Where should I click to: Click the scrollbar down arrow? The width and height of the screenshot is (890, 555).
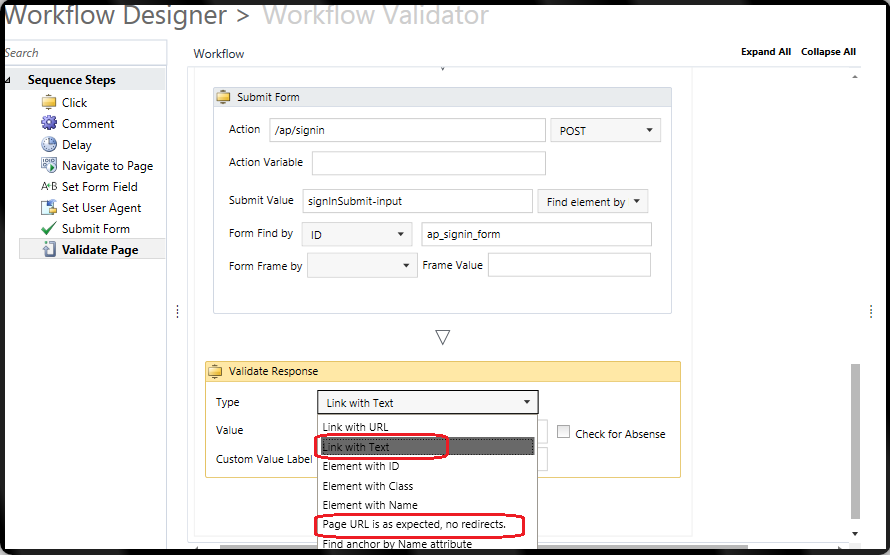[x=855, y=533]
